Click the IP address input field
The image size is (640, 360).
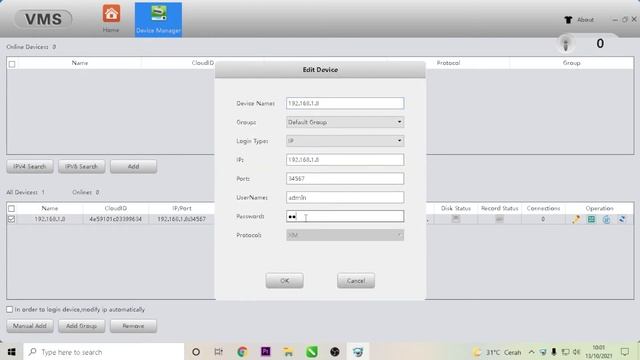point(345,160)
